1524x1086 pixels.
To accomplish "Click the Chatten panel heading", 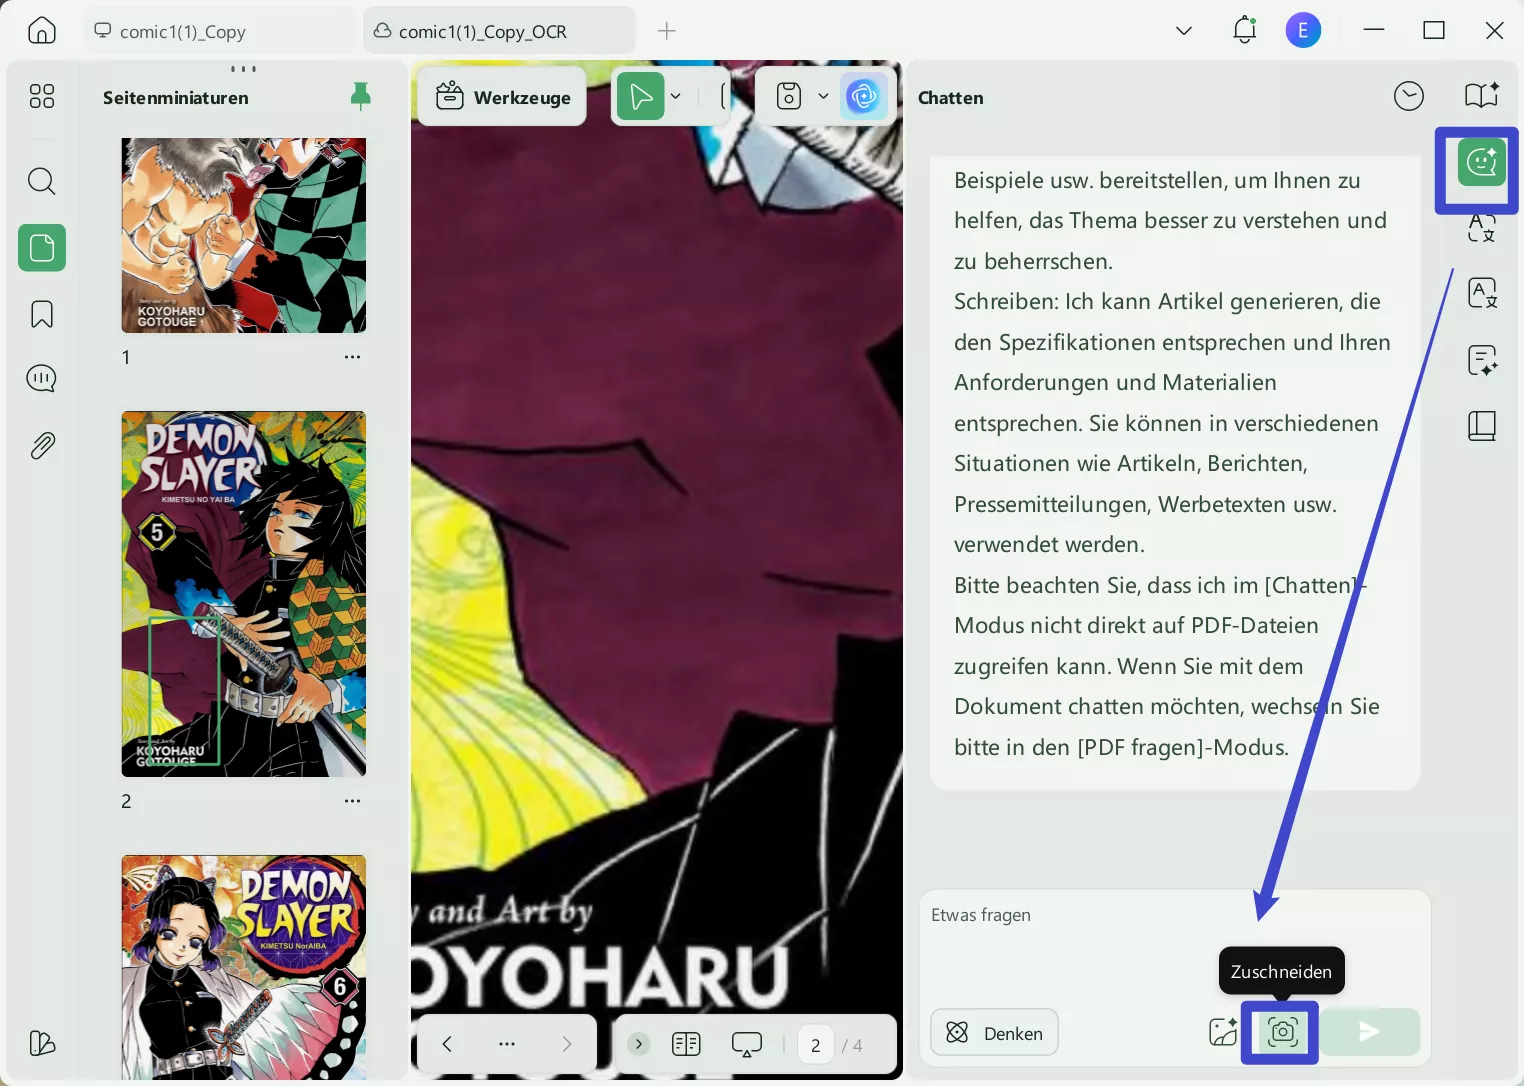I will [x=951, y=98].
